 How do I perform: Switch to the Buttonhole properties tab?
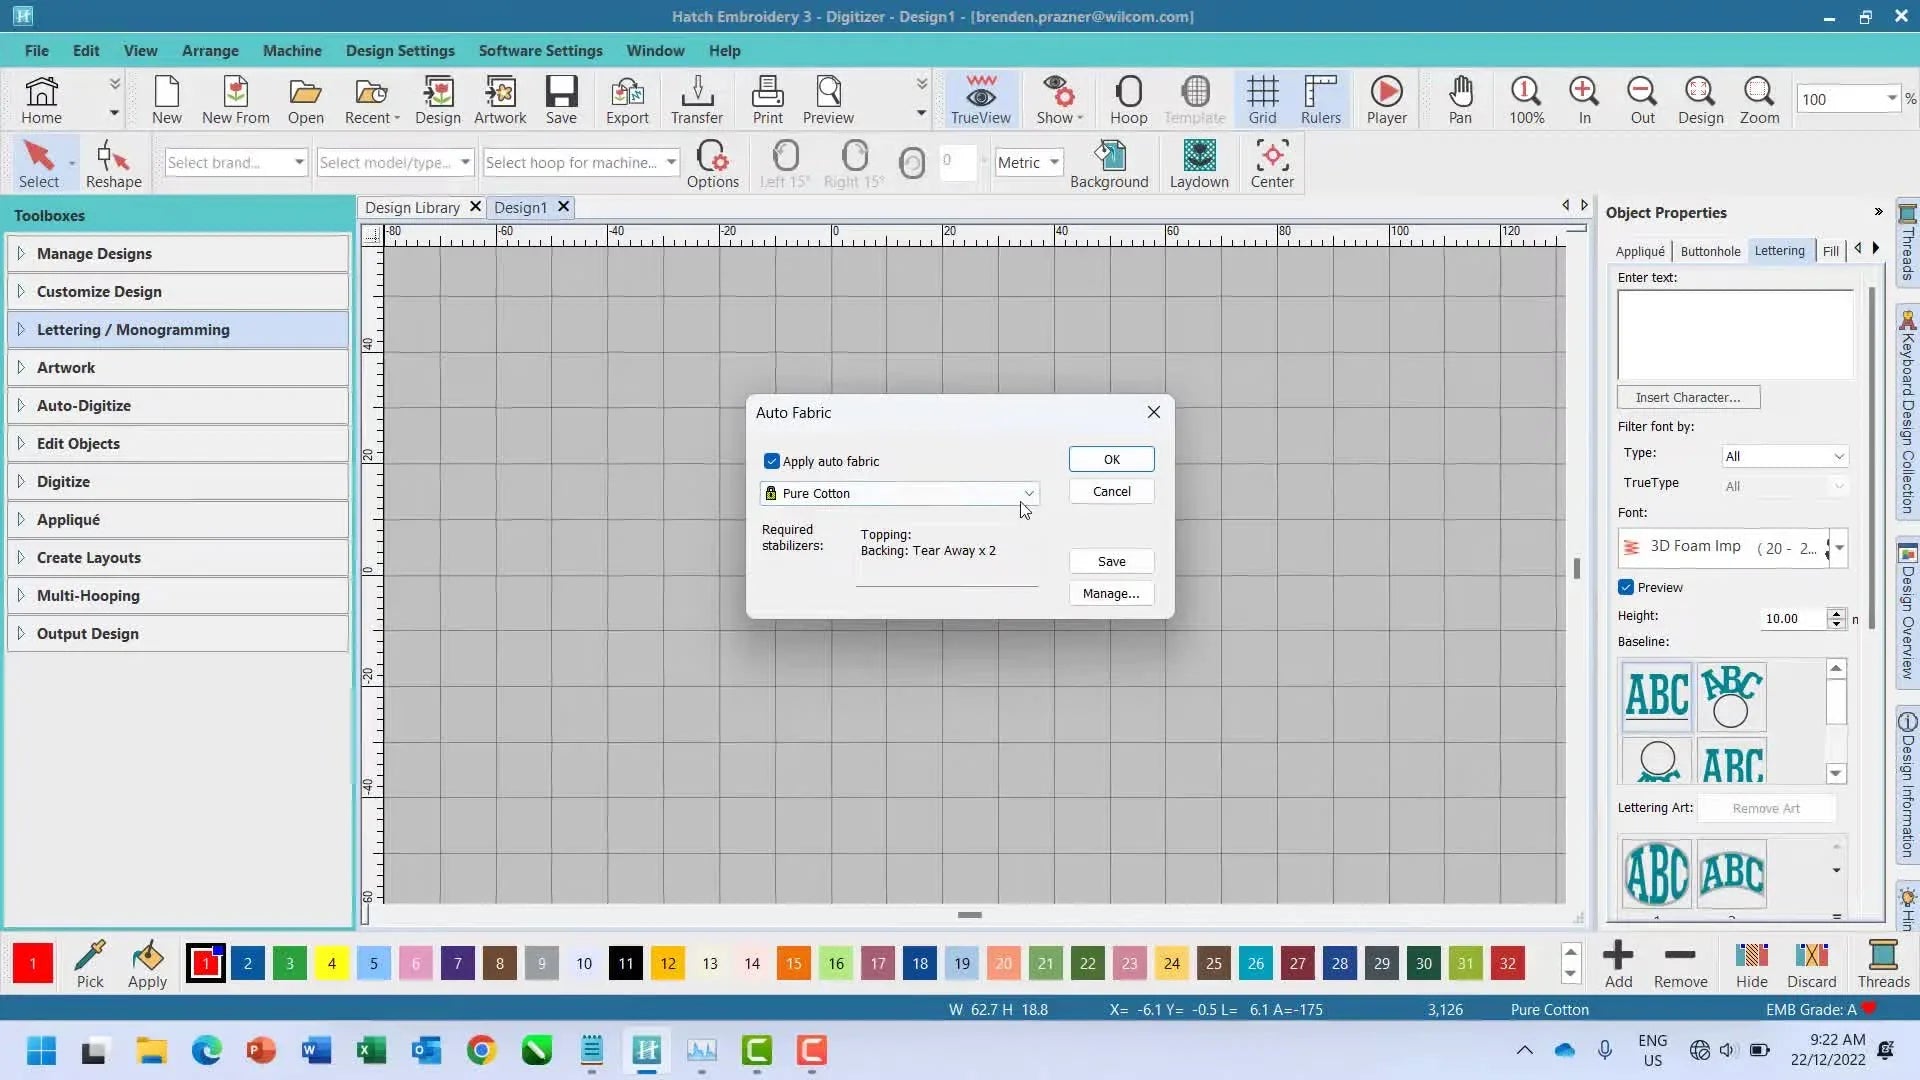(1710, 251)
